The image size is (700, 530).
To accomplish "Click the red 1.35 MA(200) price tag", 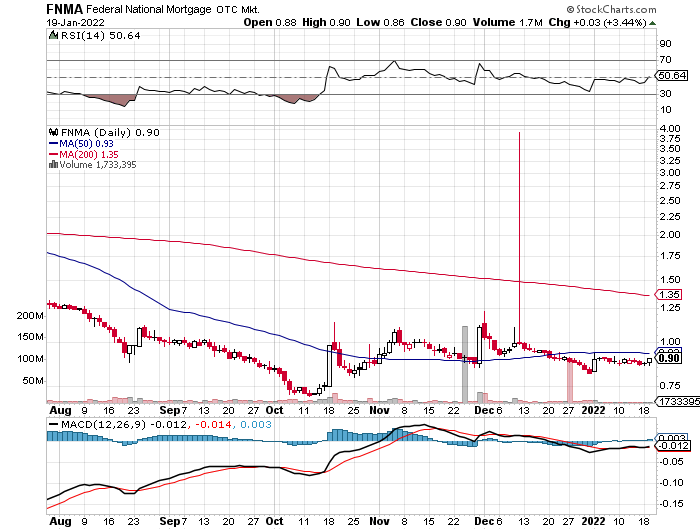I will [668, 294].
